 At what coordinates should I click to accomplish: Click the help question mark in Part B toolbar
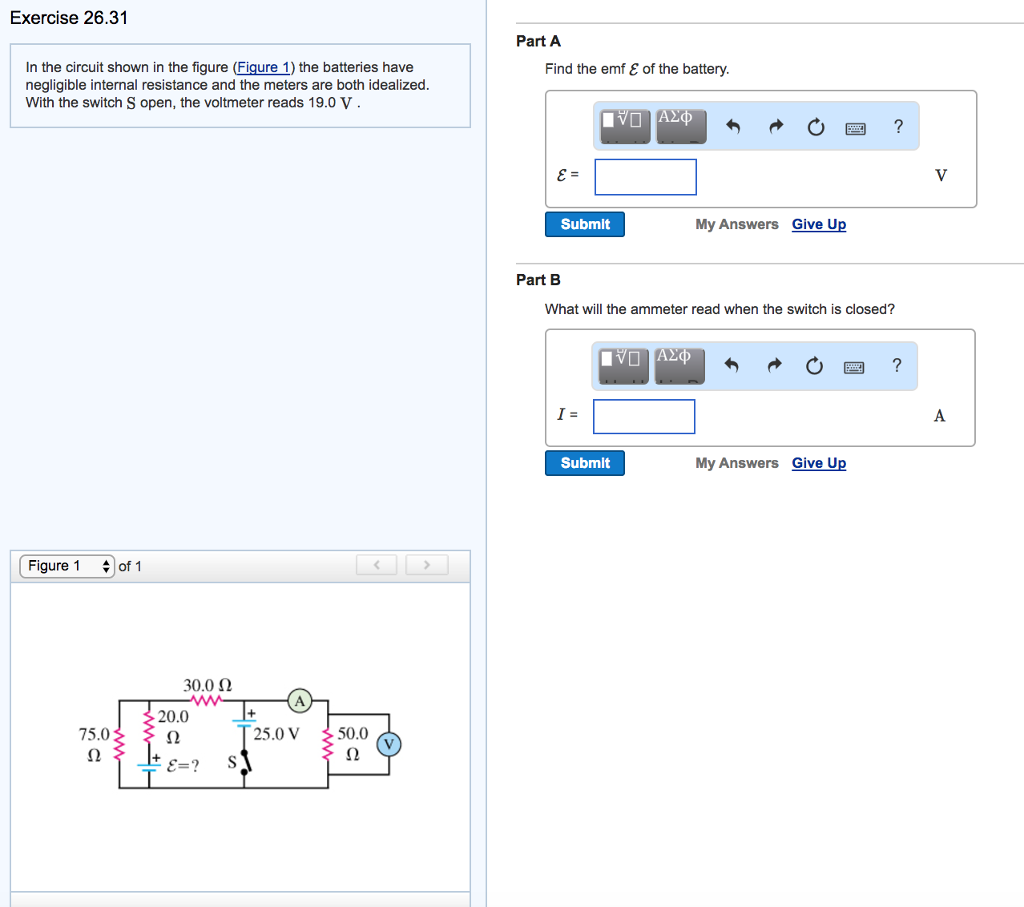[x=897, y=366]
